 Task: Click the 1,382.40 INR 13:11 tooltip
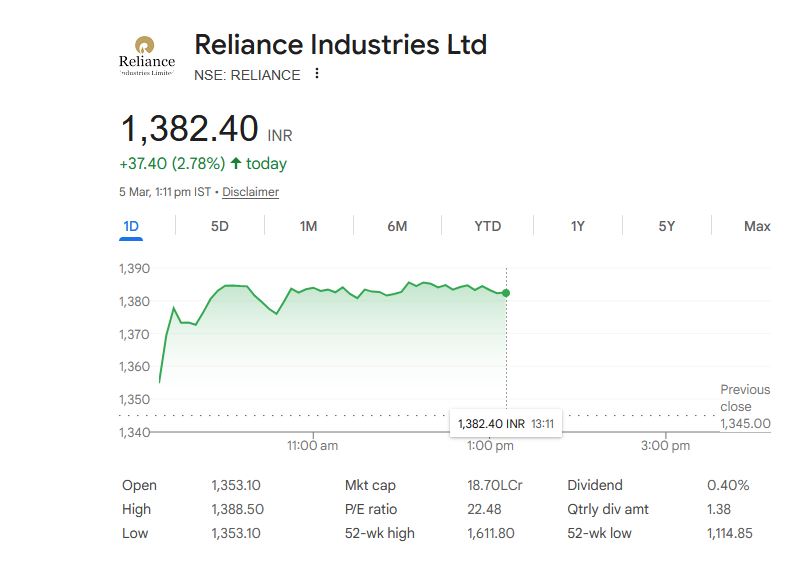506,424
